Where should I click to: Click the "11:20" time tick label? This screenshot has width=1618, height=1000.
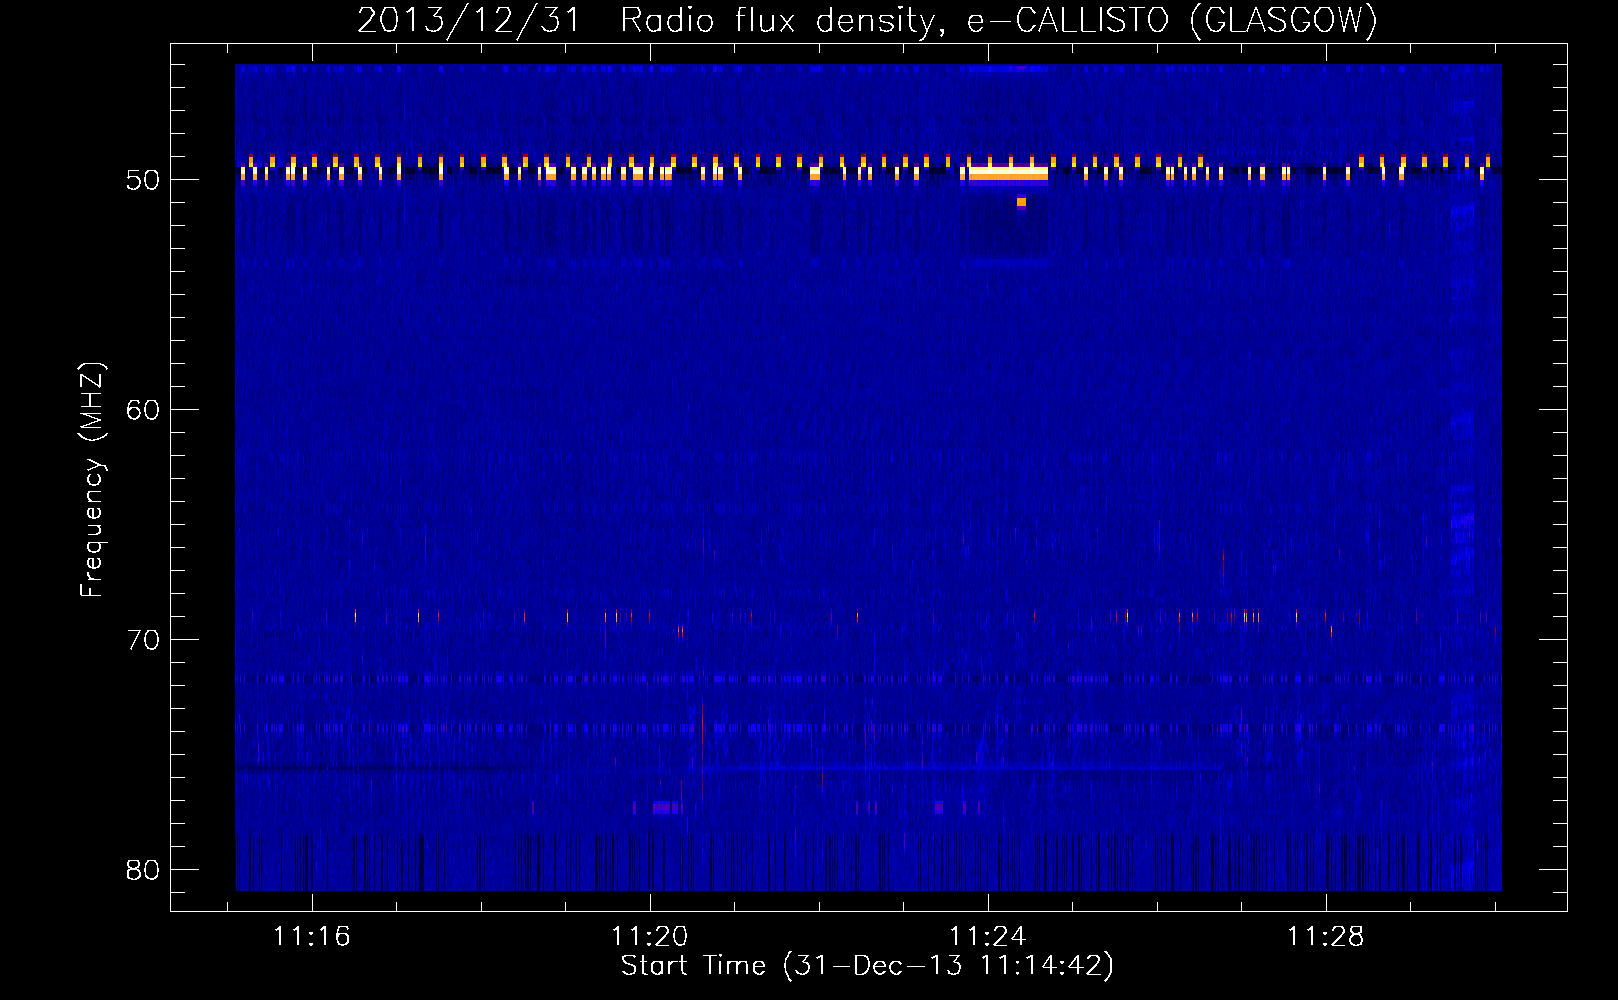[650, 937]
